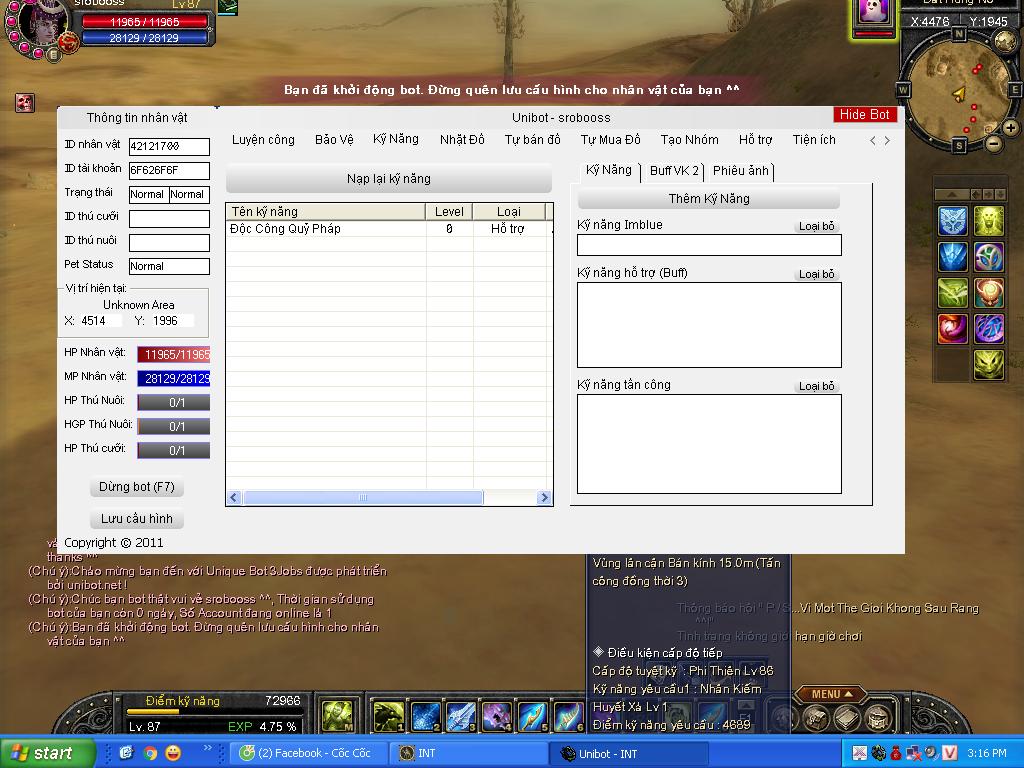Collapse the side quickslot panel with up arrow

tap(953, 195)
